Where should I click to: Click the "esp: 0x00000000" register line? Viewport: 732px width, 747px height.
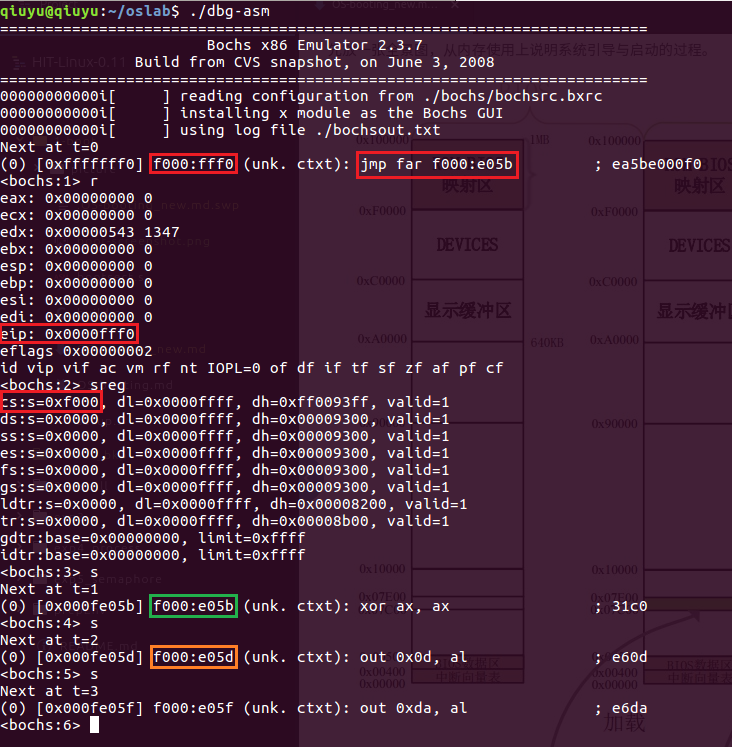click(x=76, y=266)
